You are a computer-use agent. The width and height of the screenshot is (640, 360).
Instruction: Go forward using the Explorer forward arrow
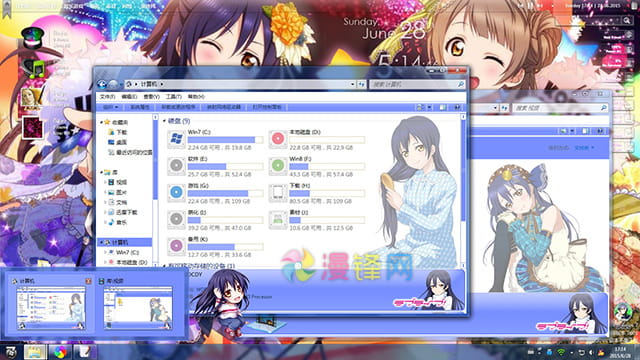coord(113,84)
